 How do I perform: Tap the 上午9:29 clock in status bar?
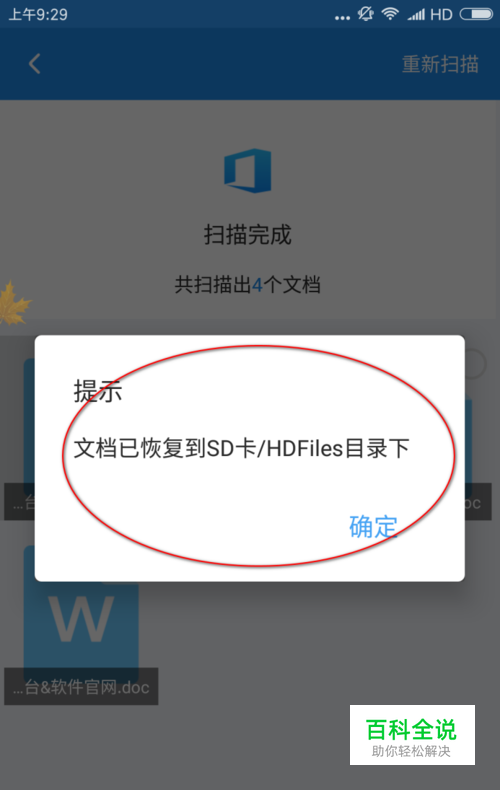(x=38, y=14)
